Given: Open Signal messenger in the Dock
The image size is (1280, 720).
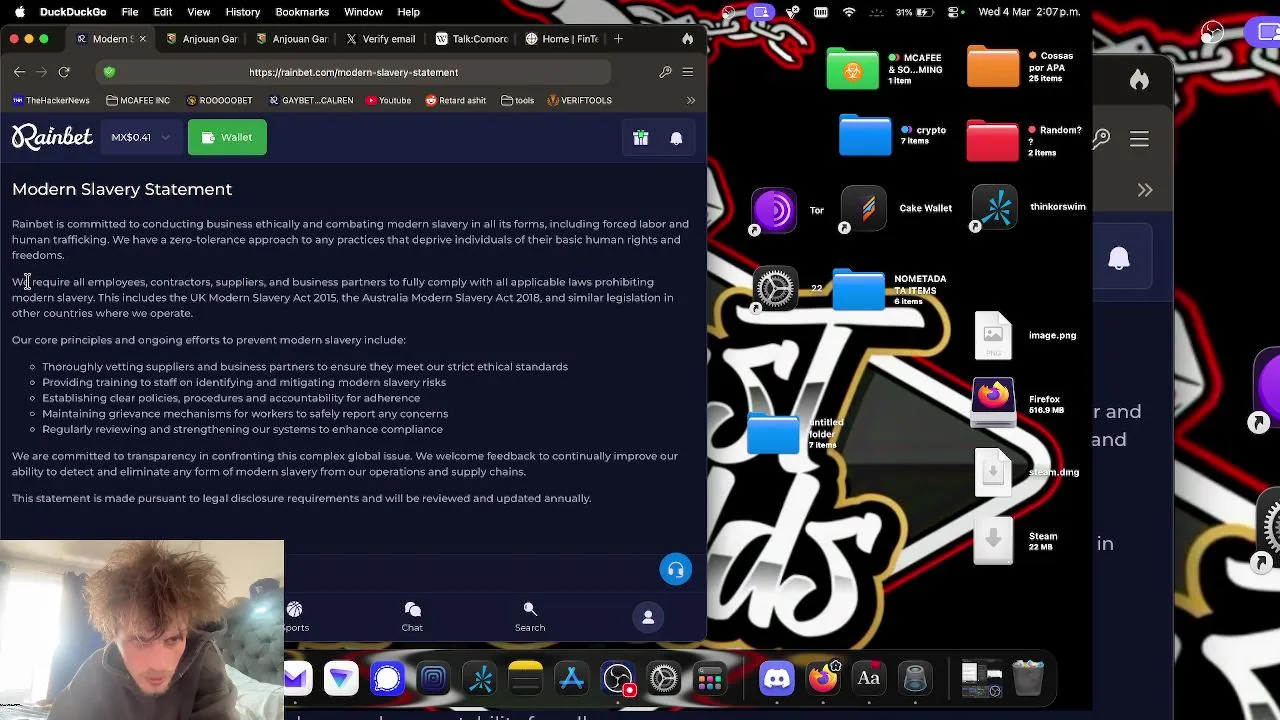Looking at the screenshot, I should [x=388, y=679].
